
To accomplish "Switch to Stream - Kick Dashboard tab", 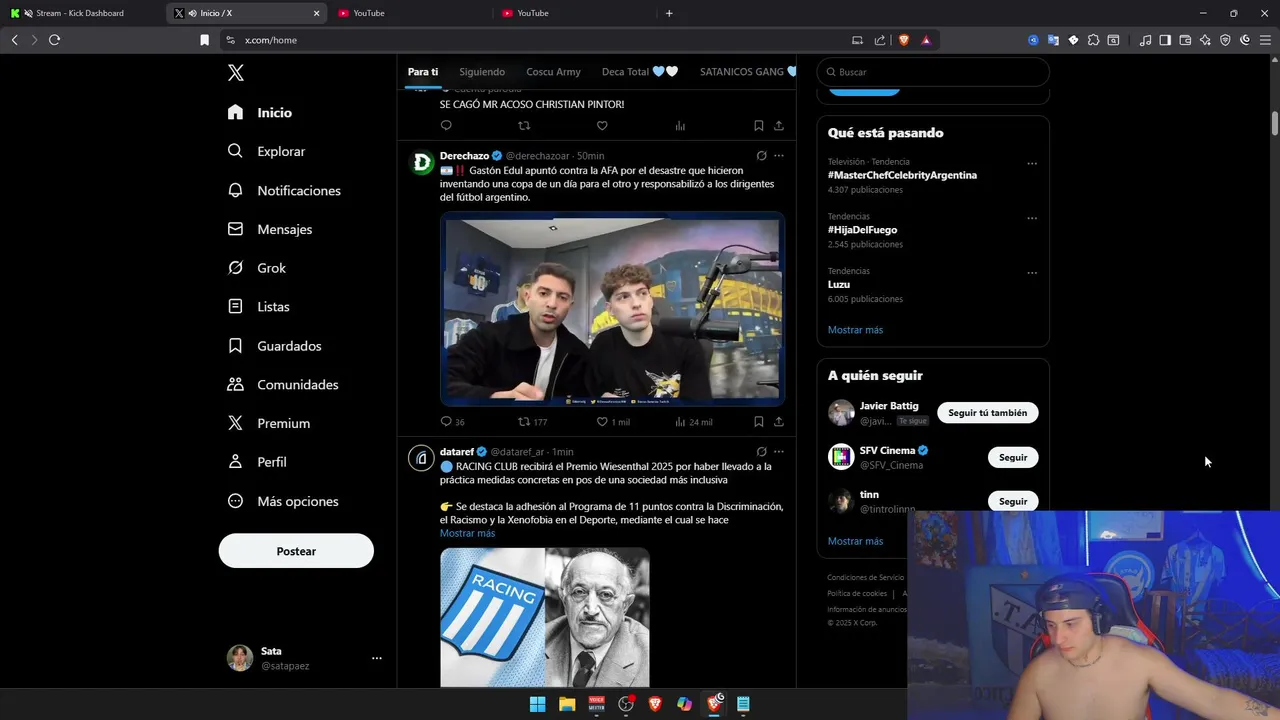I will pyautogui.click(x=80, y=13).
